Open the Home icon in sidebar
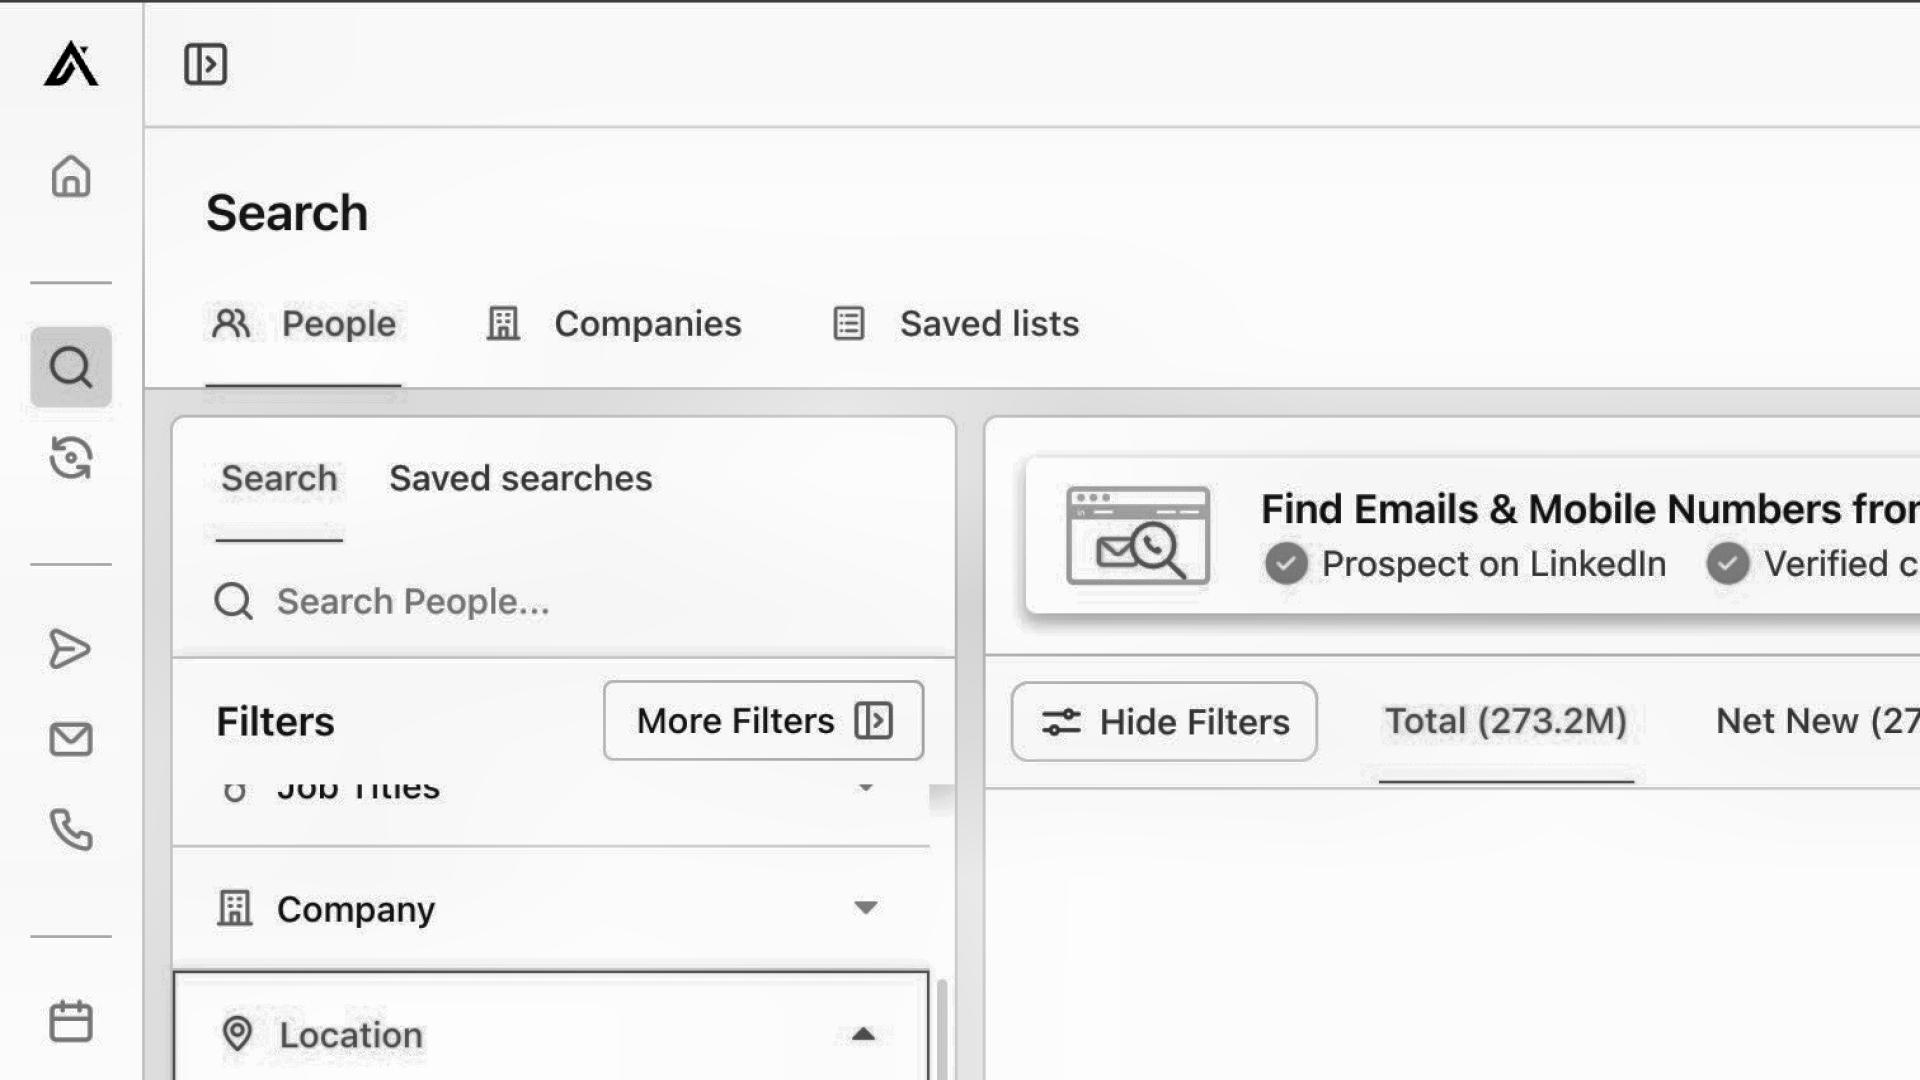Viewport: 1920px width, 1080px height. point(71,176)
